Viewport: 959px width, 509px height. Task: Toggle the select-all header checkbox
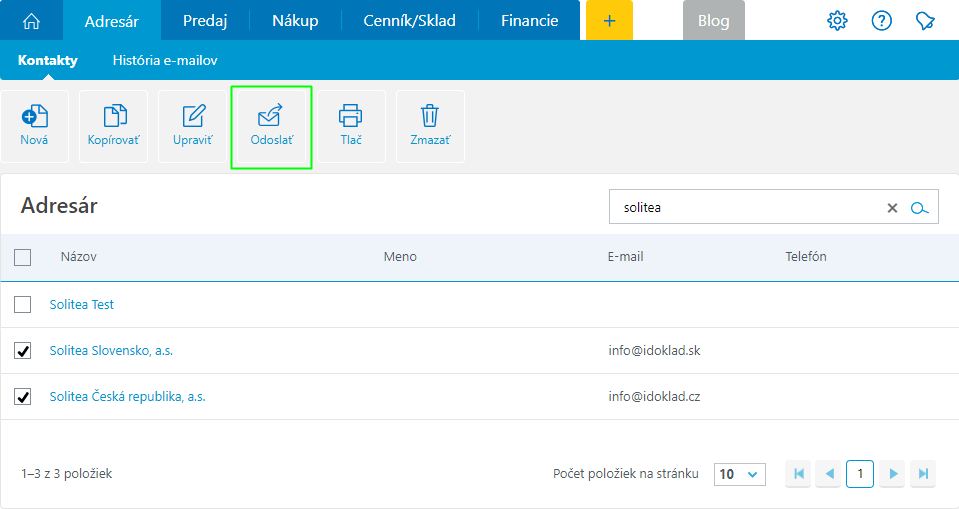23,258
